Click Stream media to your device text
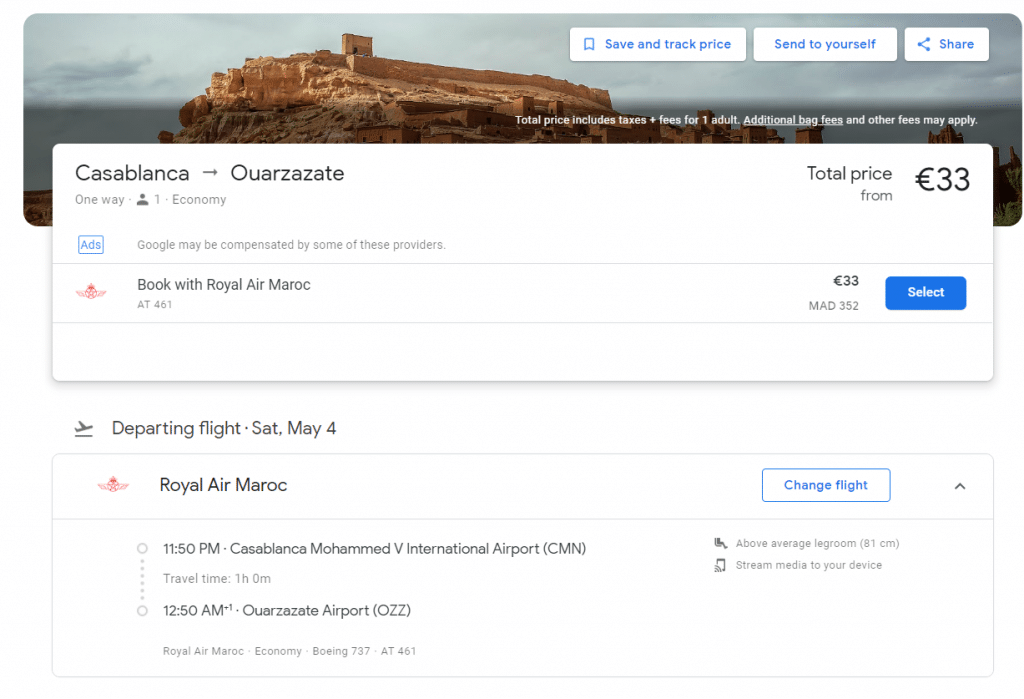This screenshot has width=1024, height=699. (x=808, y=565)
